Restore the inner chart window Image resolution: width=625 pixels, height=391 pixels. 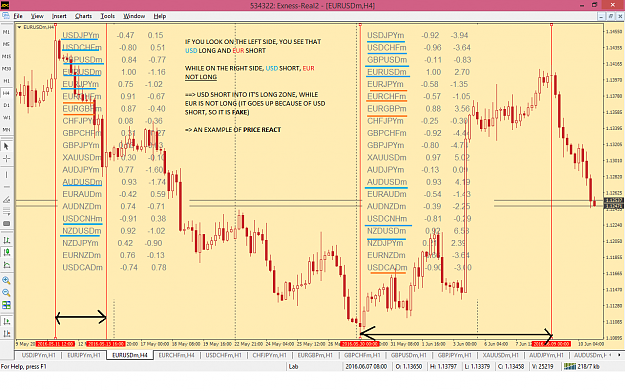[x=611, y=16]
